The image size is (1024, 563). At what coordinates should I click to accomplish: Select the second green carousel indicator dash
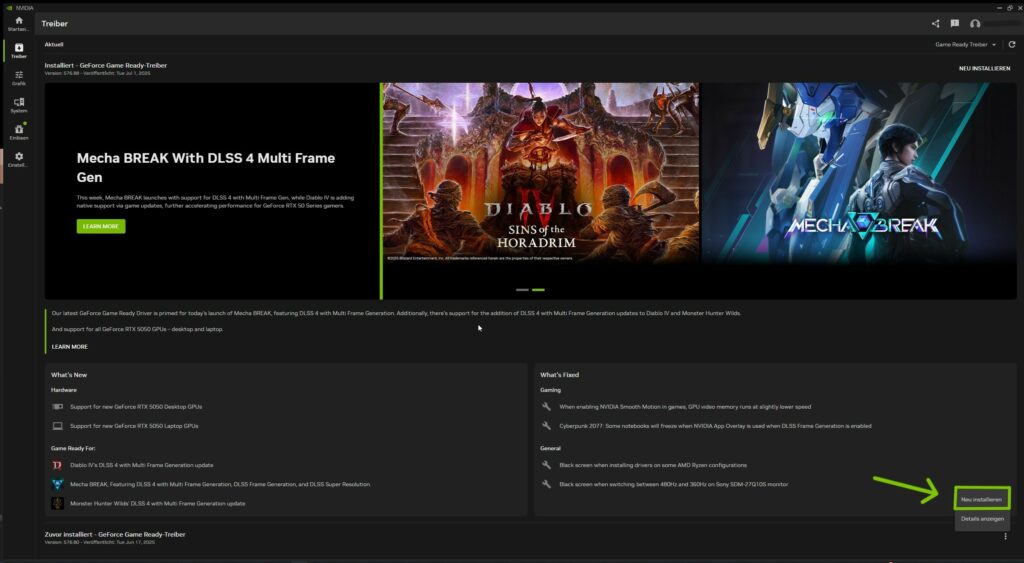click(x=538, y=289)
